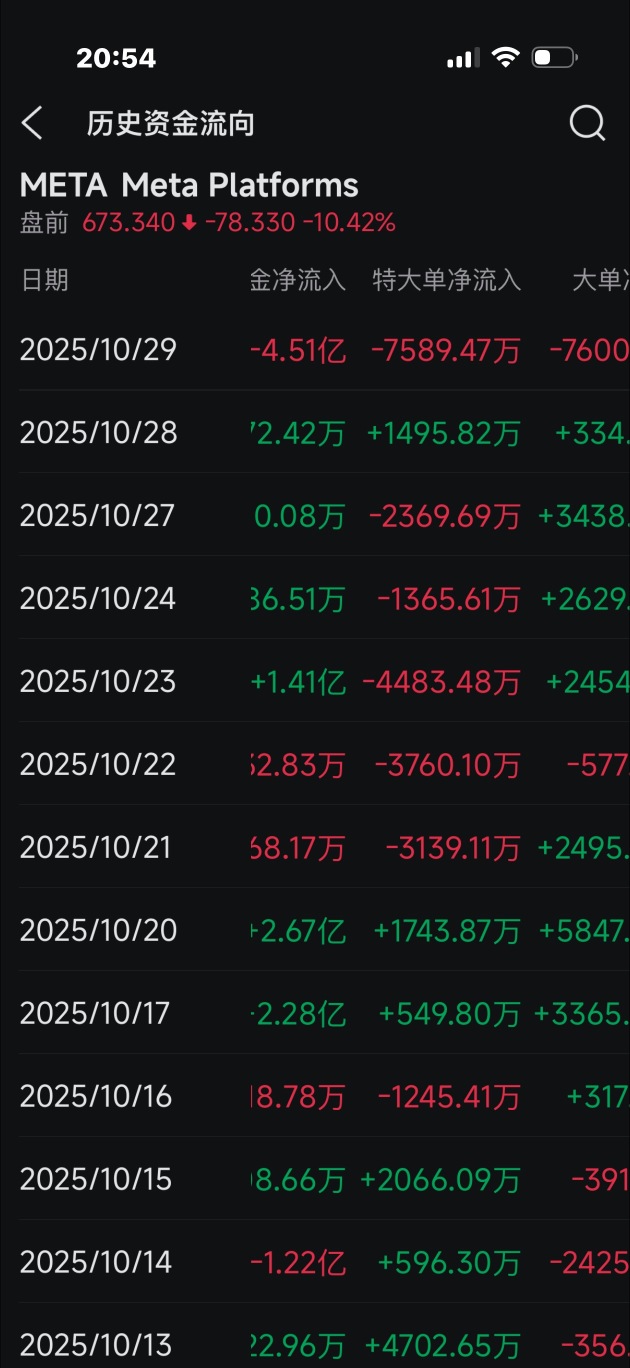Open the META Meta Platforms stock name

[x=189, y=186]
